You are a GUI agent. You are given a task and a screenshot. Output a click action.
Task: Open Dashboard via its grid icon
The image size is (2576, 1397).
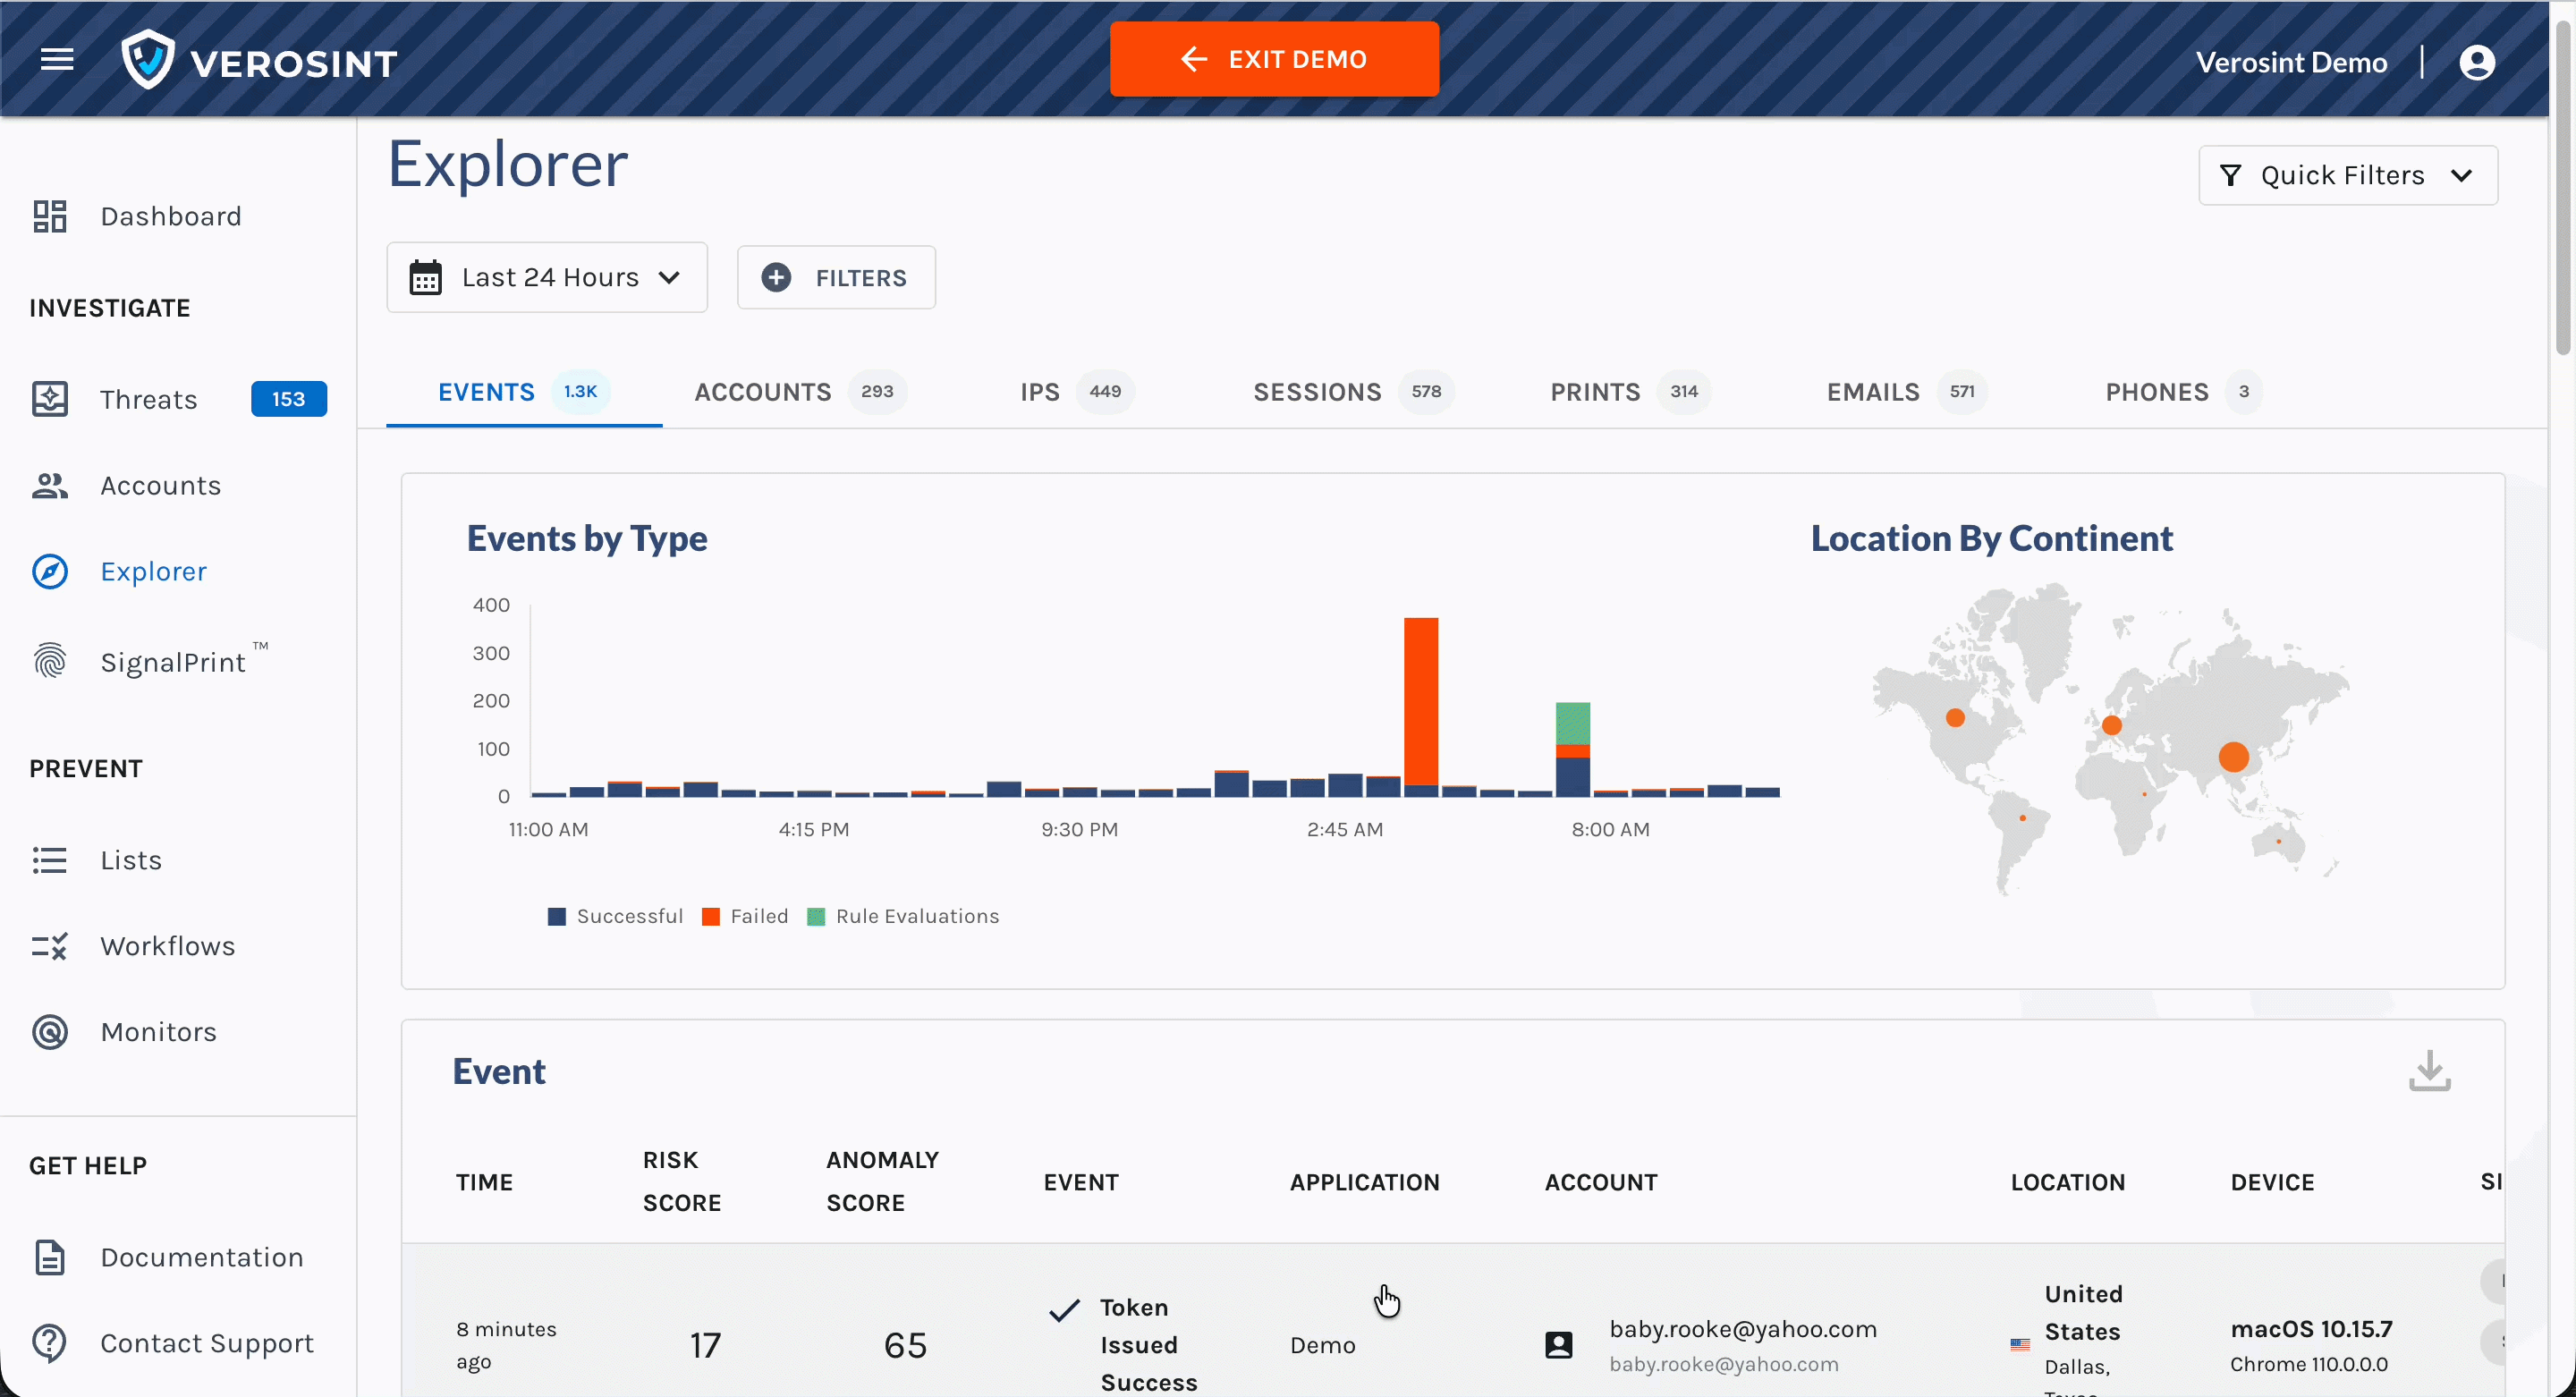point(50,216)
